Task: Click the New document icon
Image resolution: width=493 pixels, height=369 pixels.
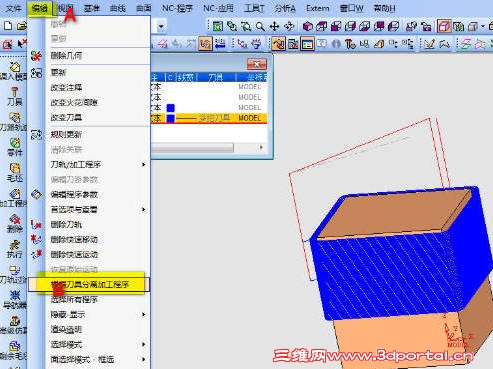Action: 8,26
